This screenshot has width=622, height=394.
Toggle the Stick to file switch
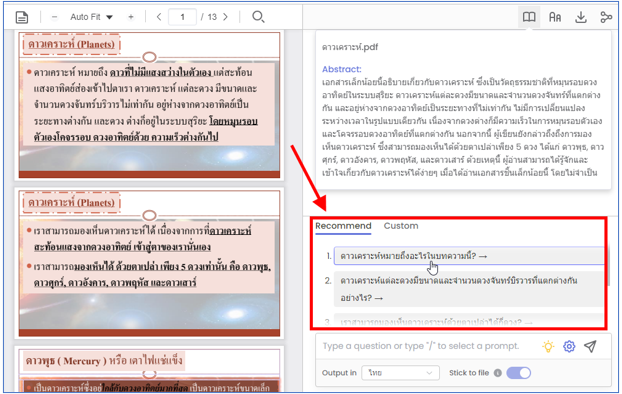coord(518,373)
